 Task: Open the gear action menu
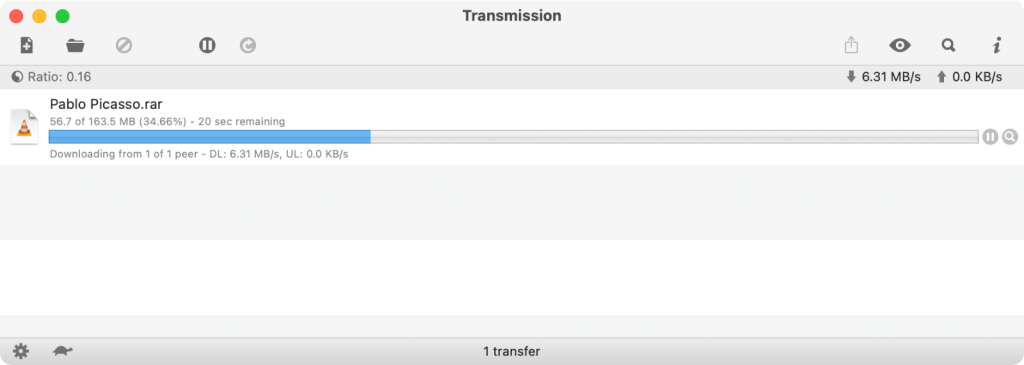[x=21, y=351]
